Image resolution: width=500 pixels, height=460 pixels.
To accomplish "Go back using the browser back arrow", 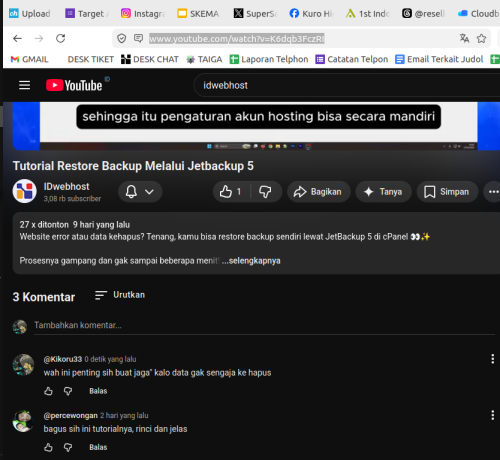I will pyautogui.click(x=17, y=39).
